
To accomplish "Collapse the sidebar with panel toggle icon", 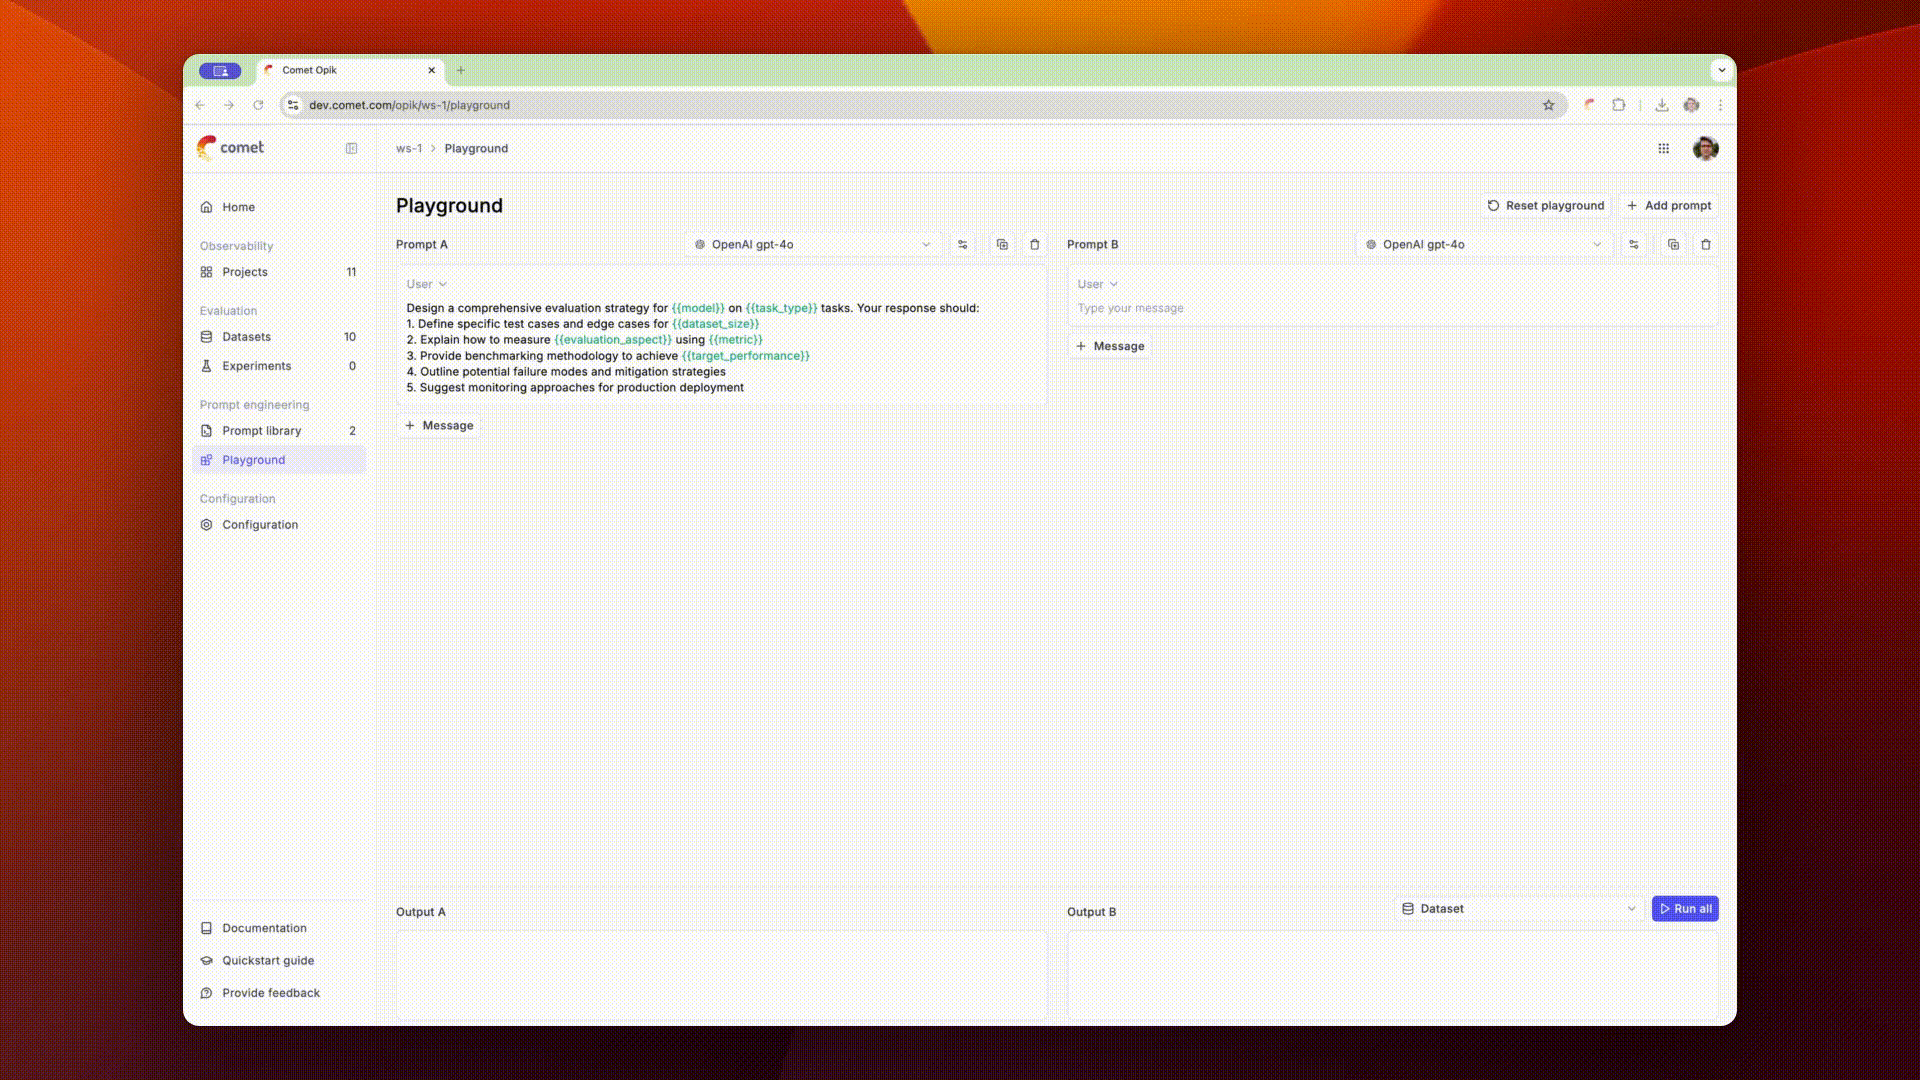I will pyautogui.click(x=351, y=148).
